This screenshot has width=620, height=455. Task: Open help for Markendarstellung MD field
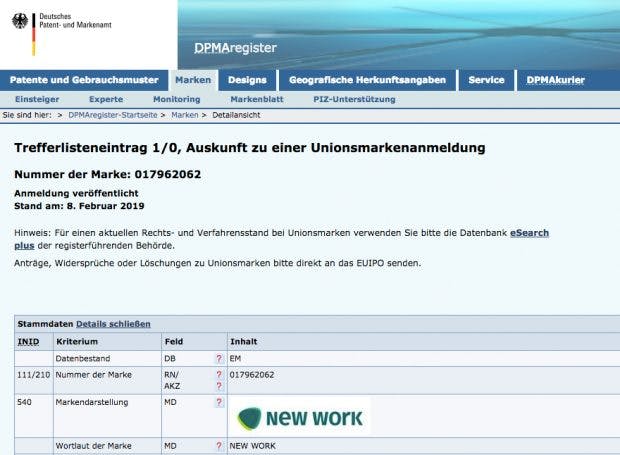(x=219, y=402)
